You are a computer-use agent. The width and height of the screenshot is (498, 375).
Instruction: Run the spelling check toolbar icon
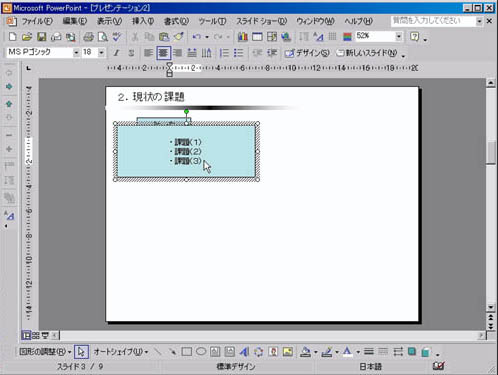coord(117,37)
